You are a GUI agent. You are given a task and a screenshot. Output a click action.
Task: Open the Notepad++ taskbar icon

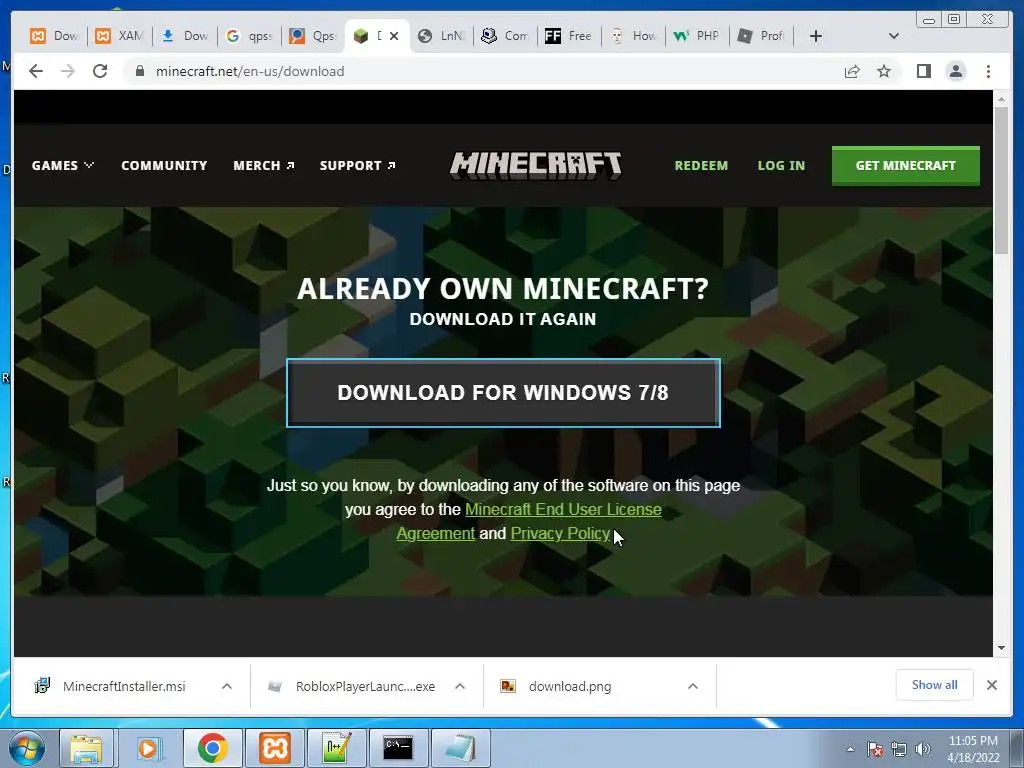pyautogui.click(x=336, y=748)
